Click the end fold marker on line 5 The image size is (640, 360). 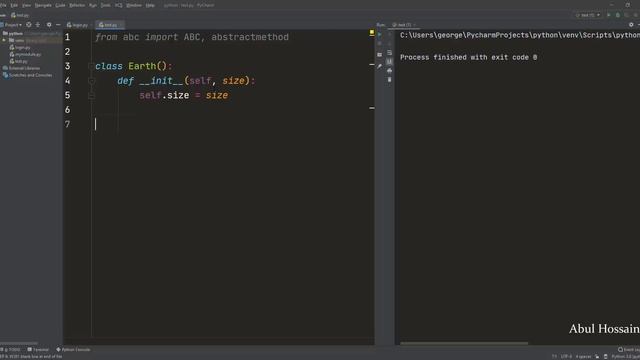[x=91, y=96]
